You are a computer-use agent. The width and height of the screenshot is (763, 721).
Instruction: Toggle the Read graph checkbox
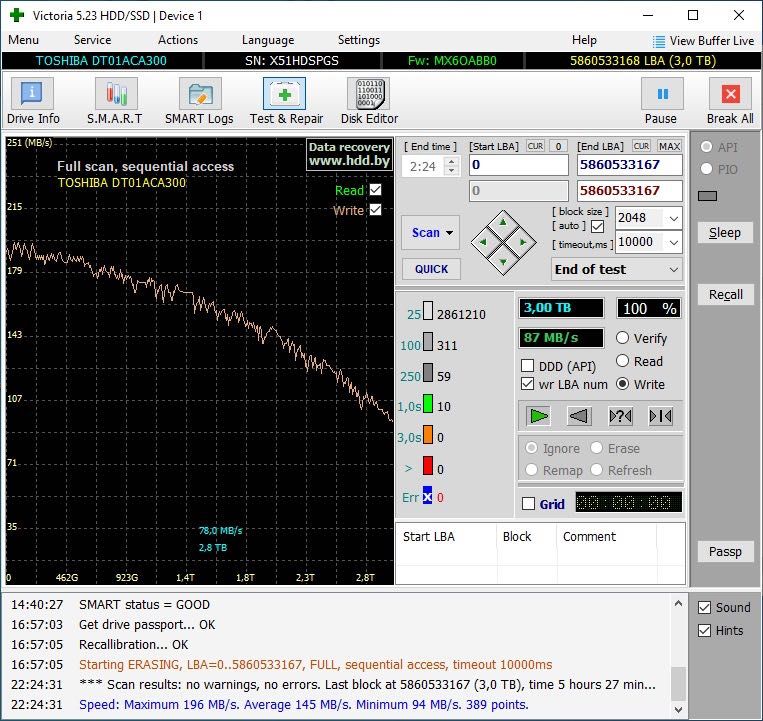coord(375,190)
